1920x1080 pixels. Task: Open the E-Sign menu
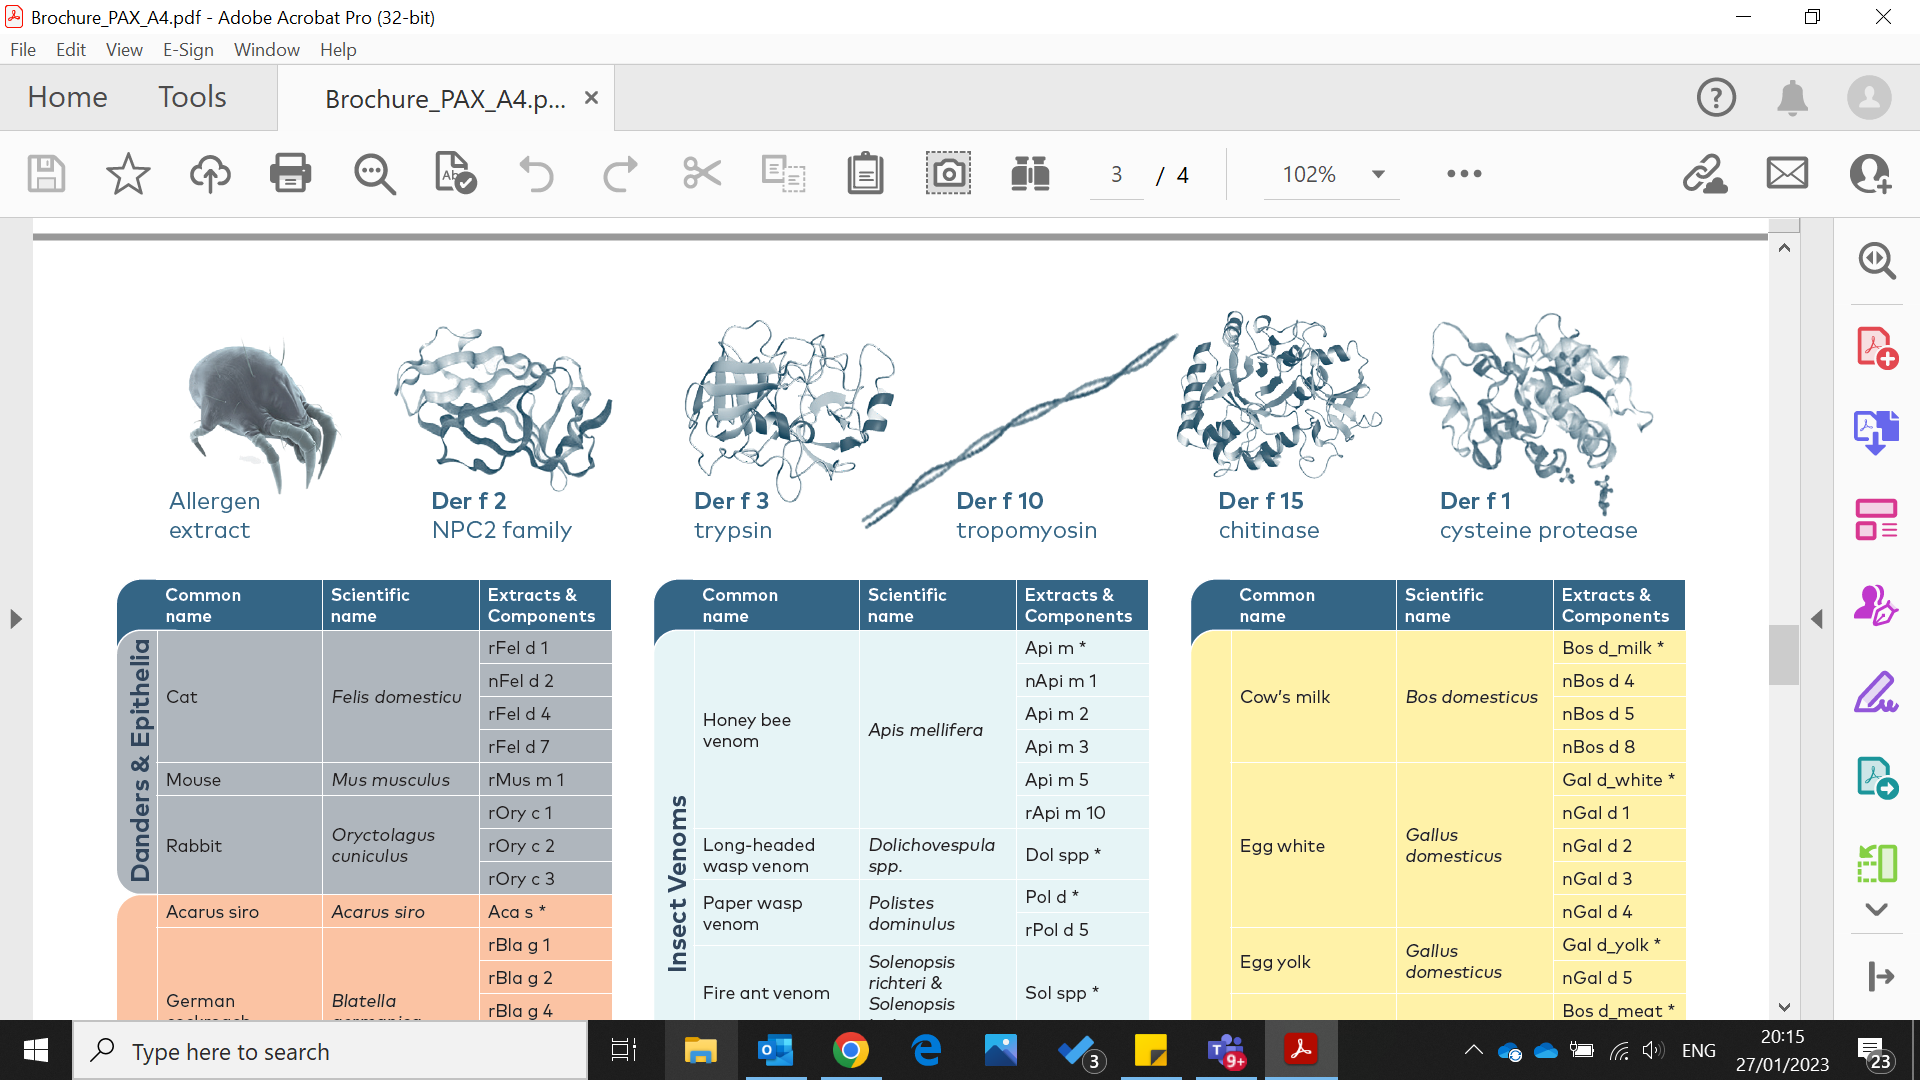point(188,50)
